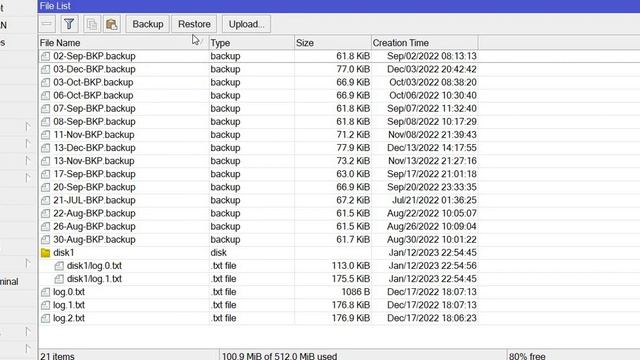Click creation time Nov/13/2022 21:27:16

click(432, 161)
